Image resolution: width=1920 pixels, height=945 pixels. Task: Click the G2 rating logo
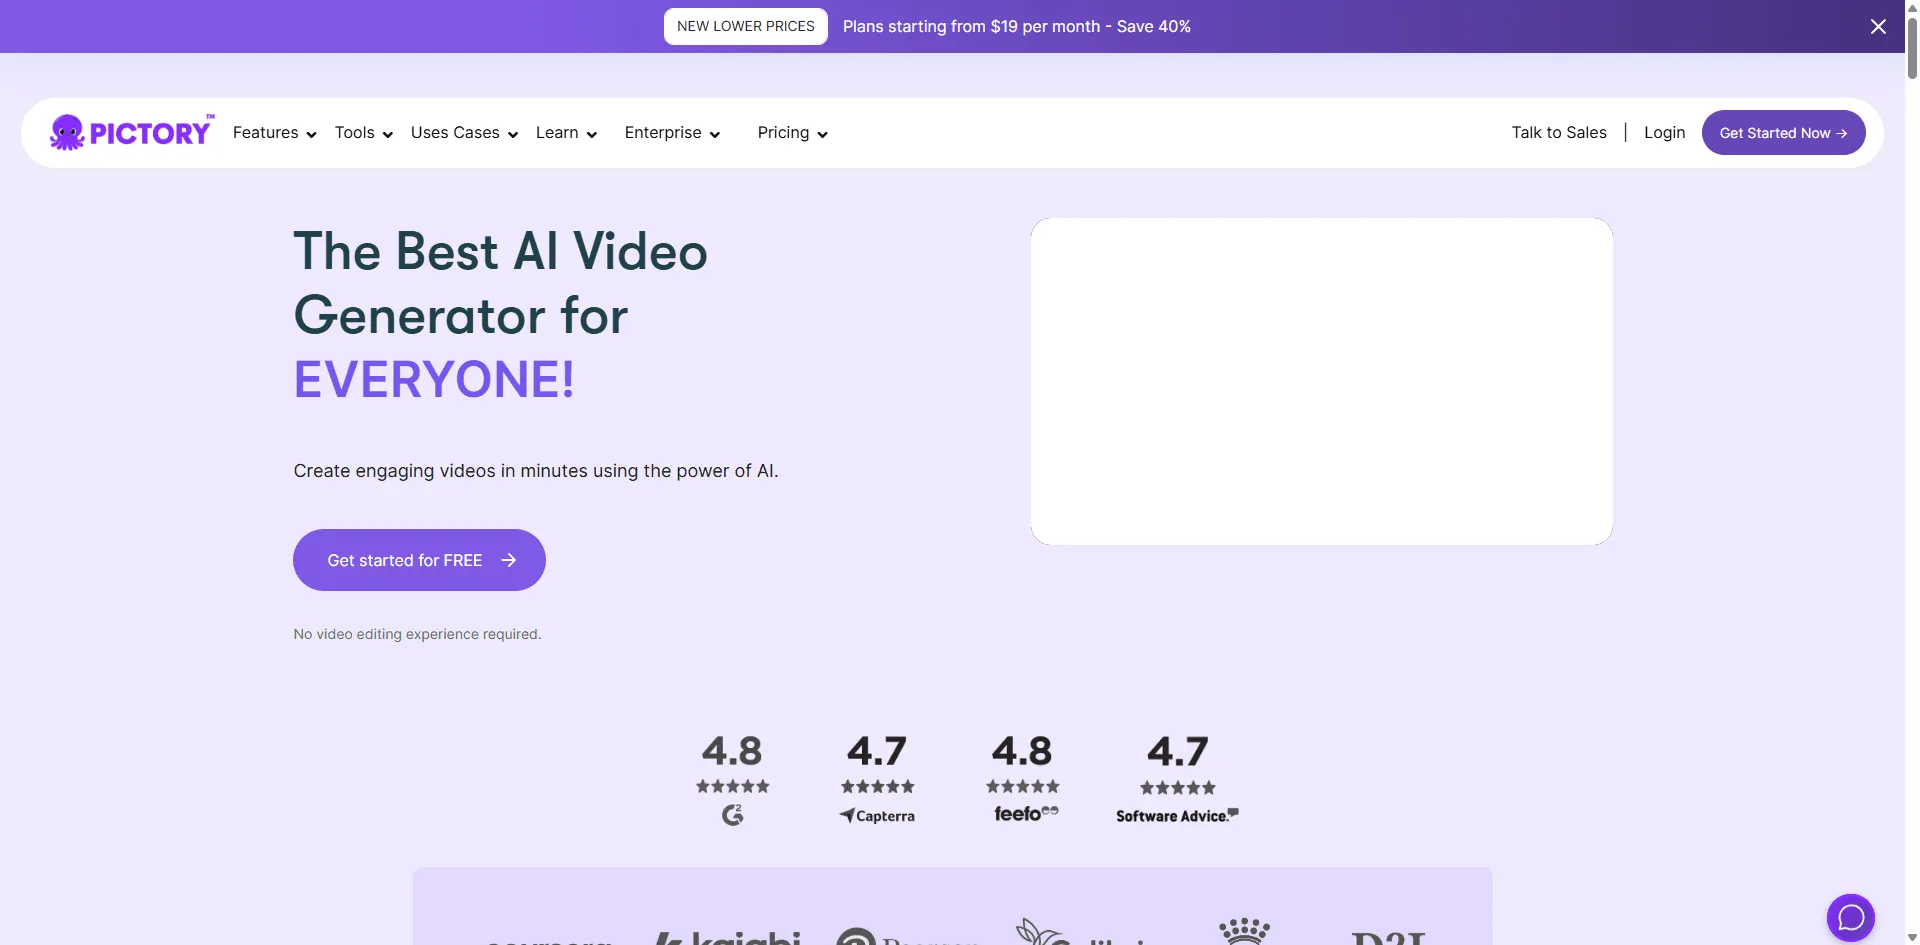[732, 815]
